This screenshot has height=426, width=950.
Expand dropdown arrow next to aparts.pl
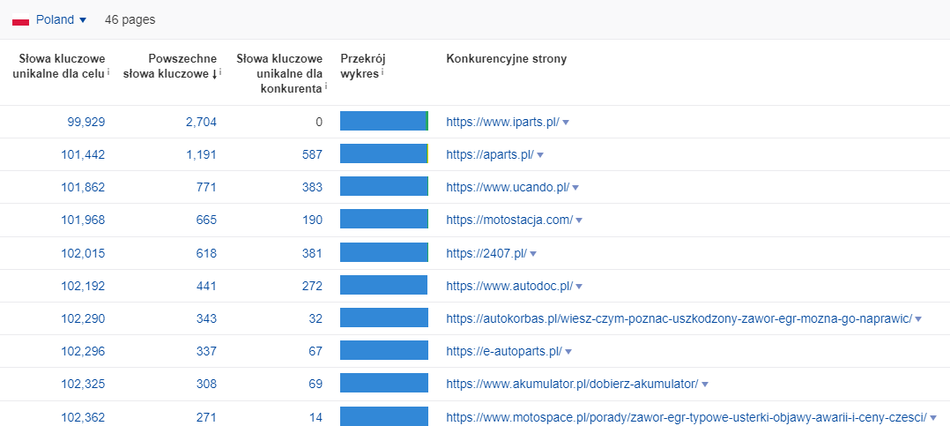[540, 155]
